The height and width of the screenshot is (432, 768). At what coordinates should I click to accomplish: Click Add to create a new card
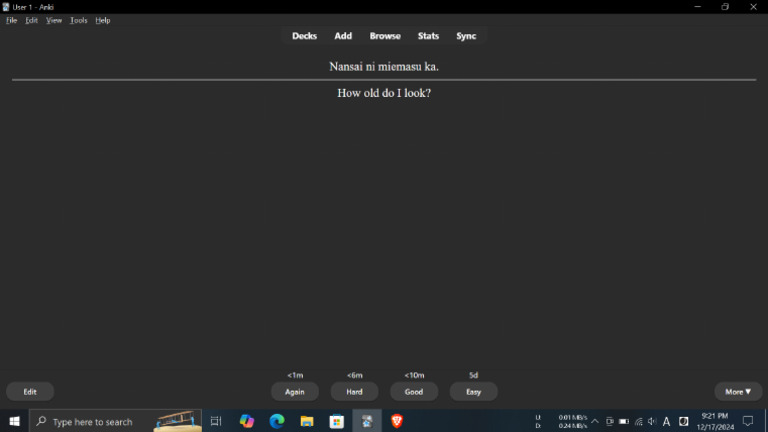(x=343, y=36)
